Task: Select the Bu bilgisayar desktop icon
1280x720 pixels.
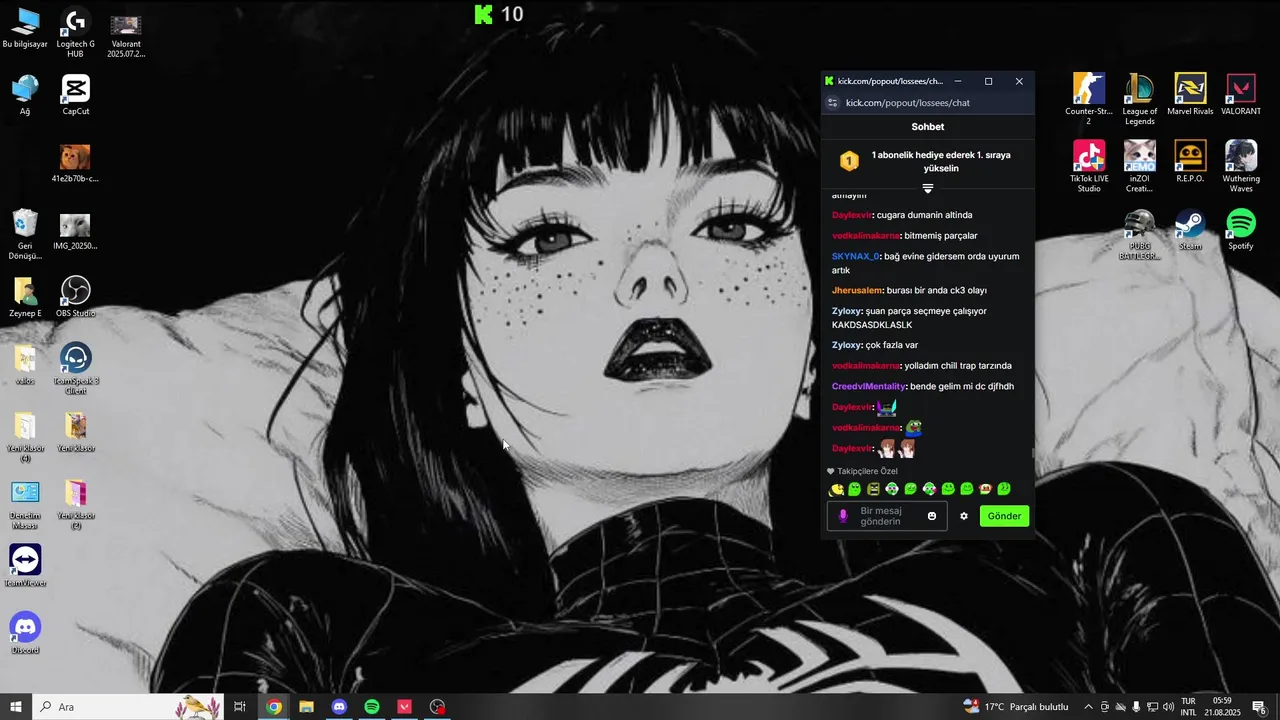Action: click(25, 28)
